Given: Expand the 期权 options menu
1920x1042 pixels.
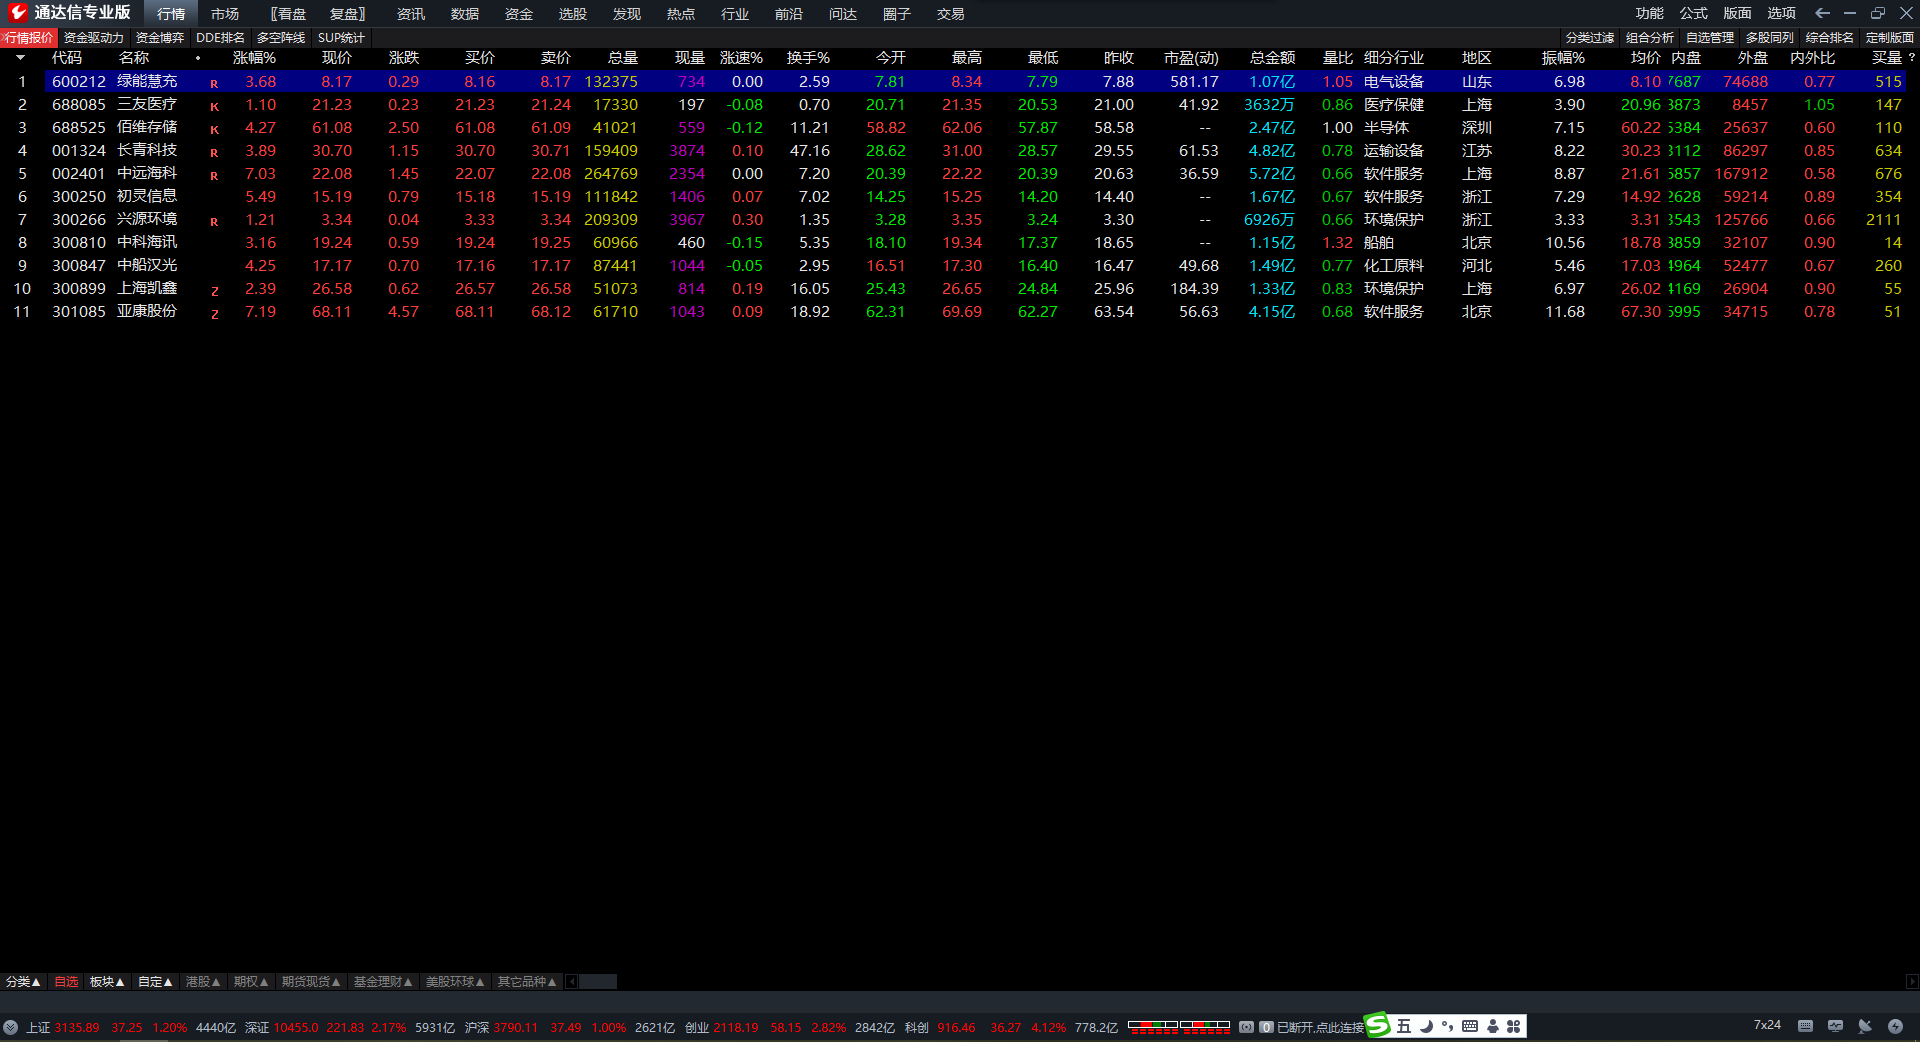Looking at the screenshot, I should pos(251,982).
